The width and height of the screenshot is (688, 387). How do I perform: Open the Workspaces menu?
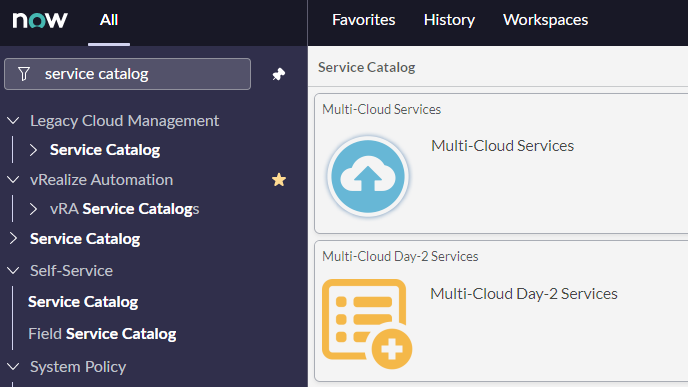click(x=545, y=20)
